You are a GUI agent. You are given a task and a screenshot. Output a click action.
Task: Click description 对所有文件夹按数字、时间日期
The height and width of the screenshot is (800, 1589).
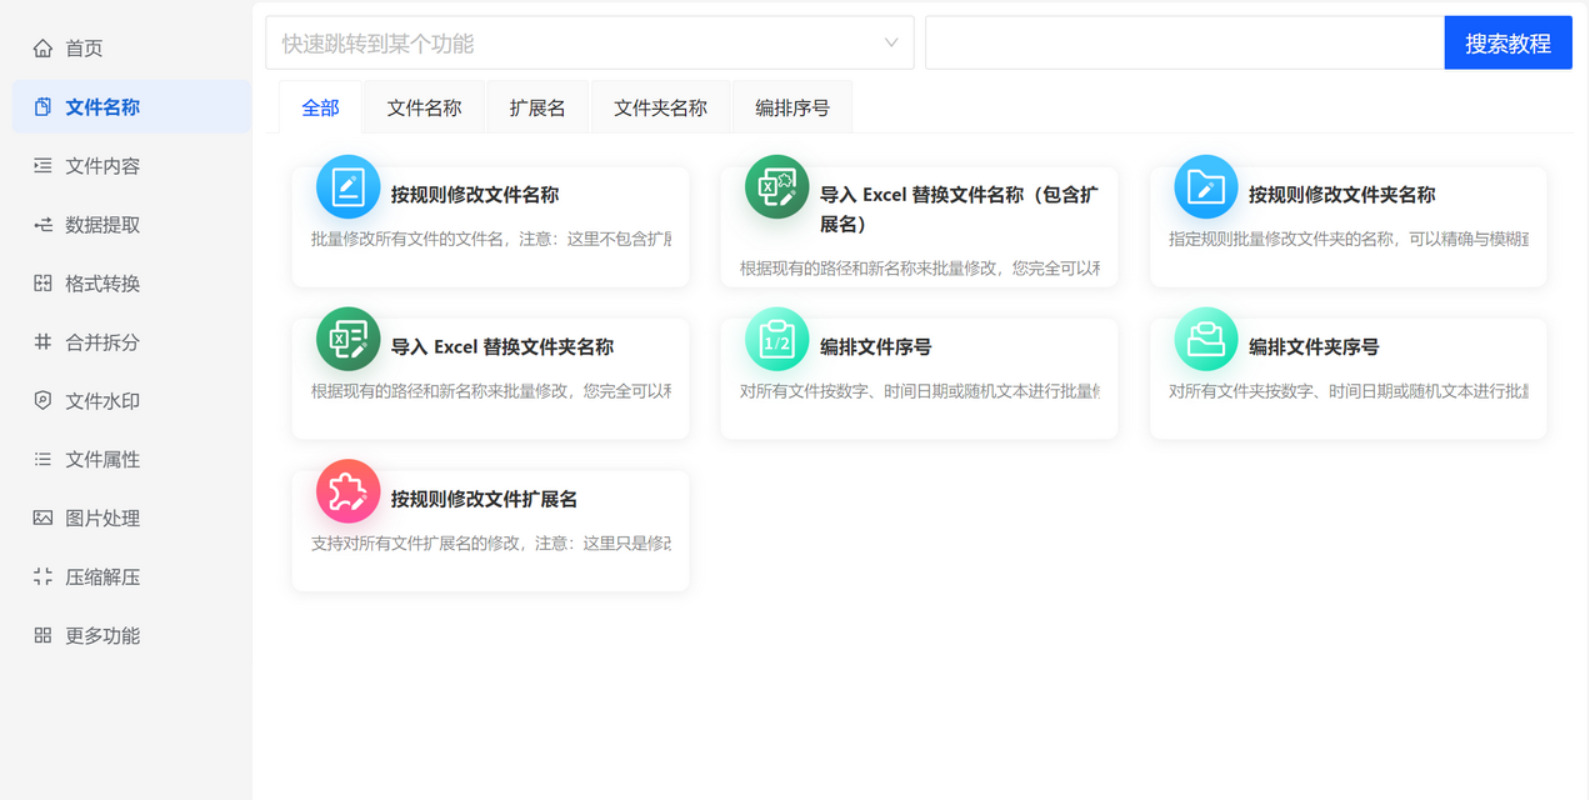pos(1349,391)
